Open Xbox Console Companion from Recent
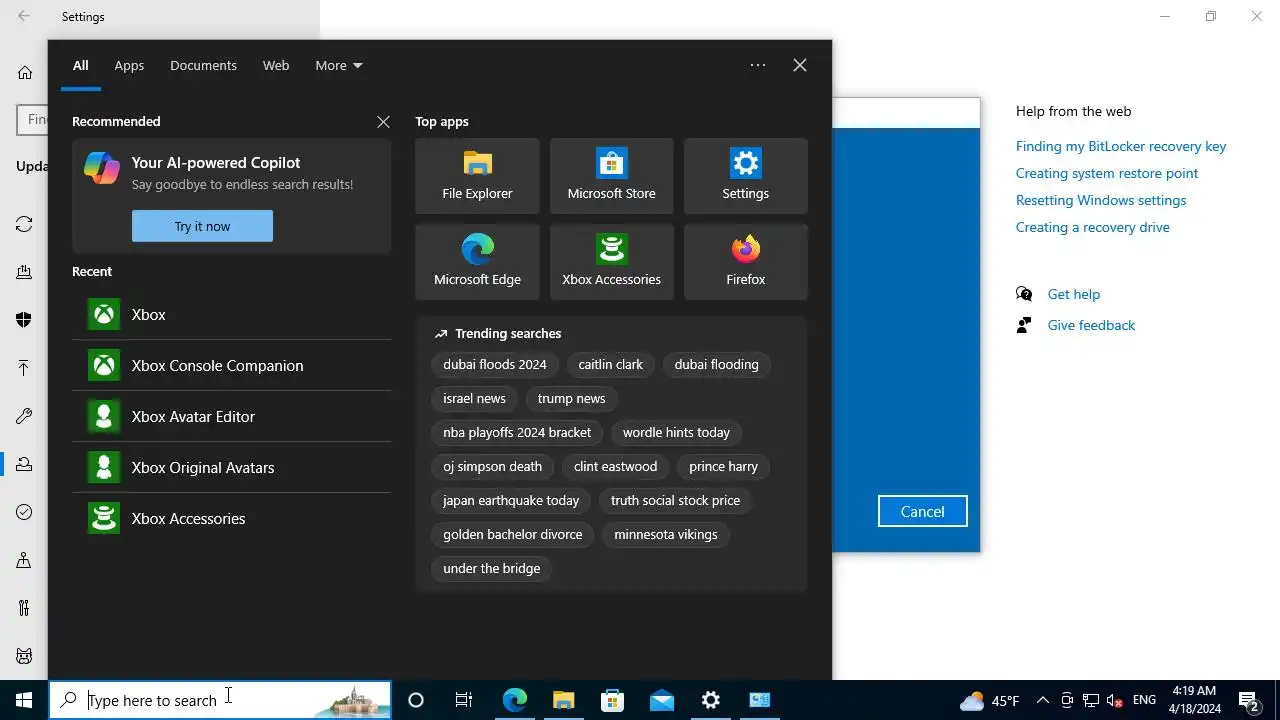Viewport: 1280px width, 720px height. (231, 365)
